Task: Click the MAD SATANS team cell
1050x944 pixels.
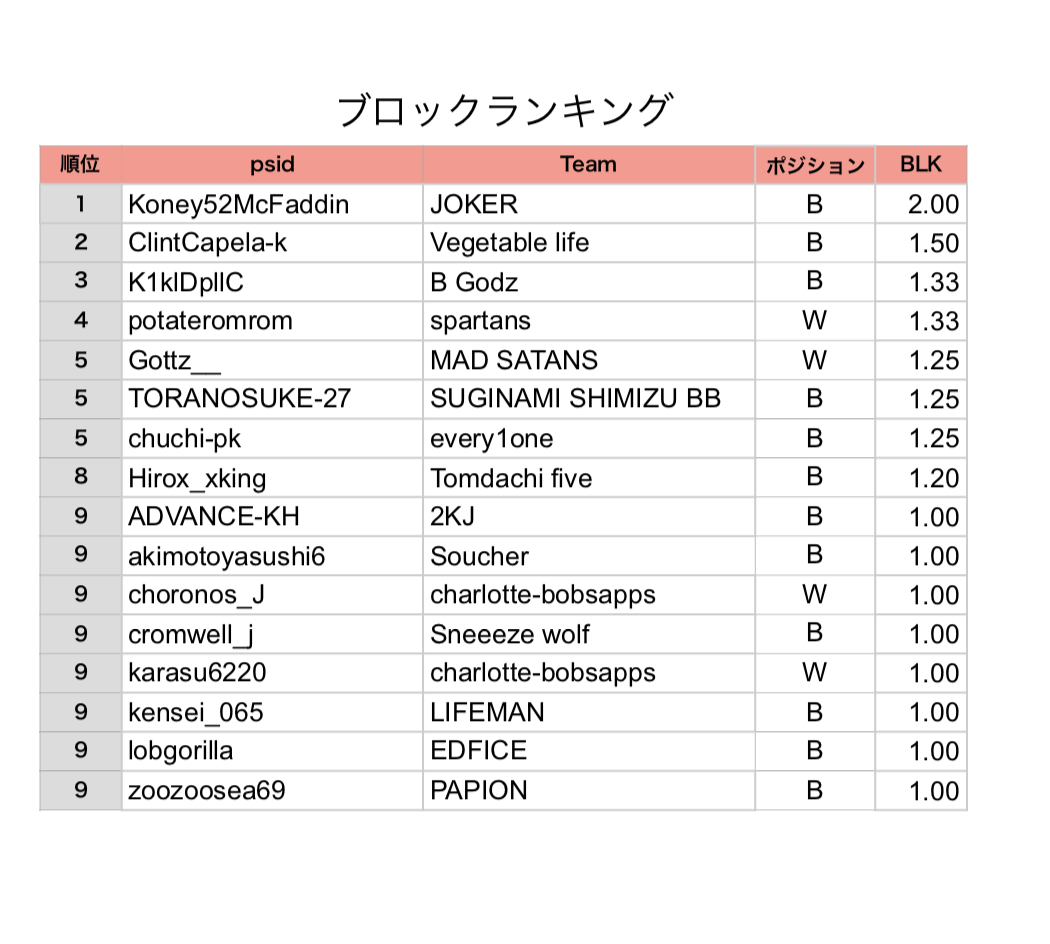Action: [x=514, y=360]
